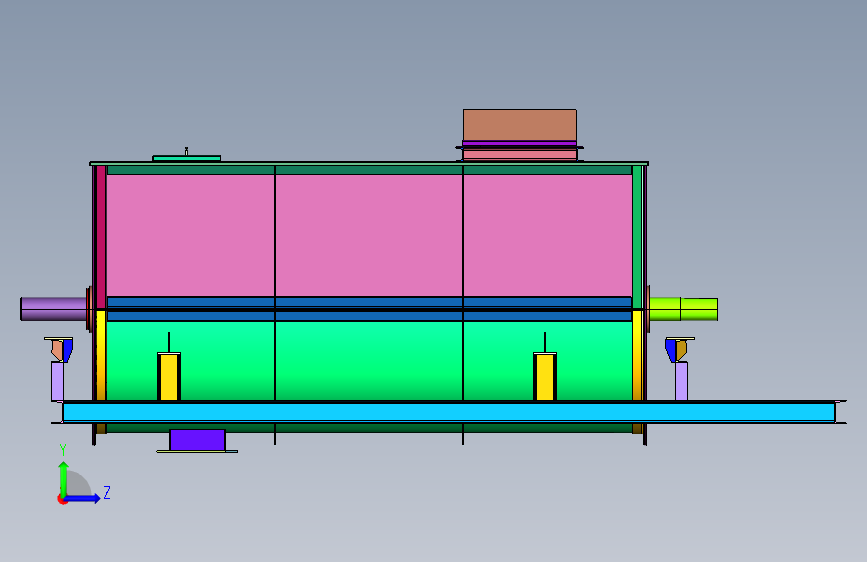Select the crimson vertical strip at the left end
The image size is (867, 562).
click(x=101, y=237)
